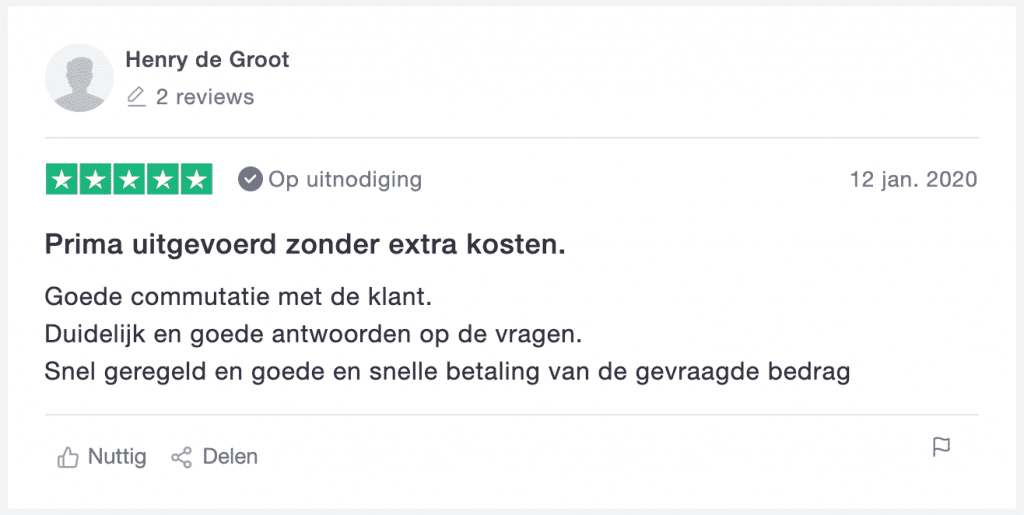Report the review with the flag icon
This screenshot has width=1024, height=515.
[x=941, y=447]
